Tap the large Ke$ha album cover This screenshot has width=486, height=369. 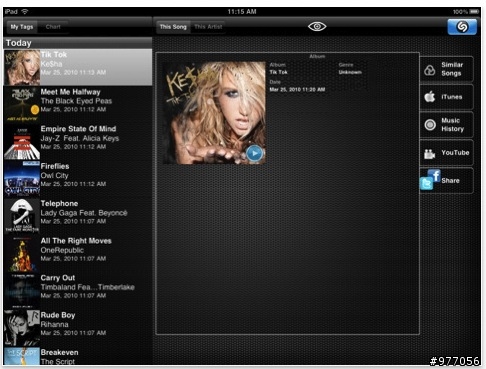(x=214, y=113)
